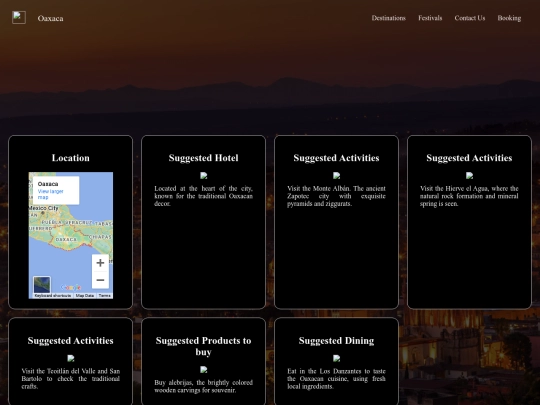Image resolution: width=540 pixels, height=405 pixels.
Task: Click the site logo image beside Oaxaca
Action: (19, 18)
